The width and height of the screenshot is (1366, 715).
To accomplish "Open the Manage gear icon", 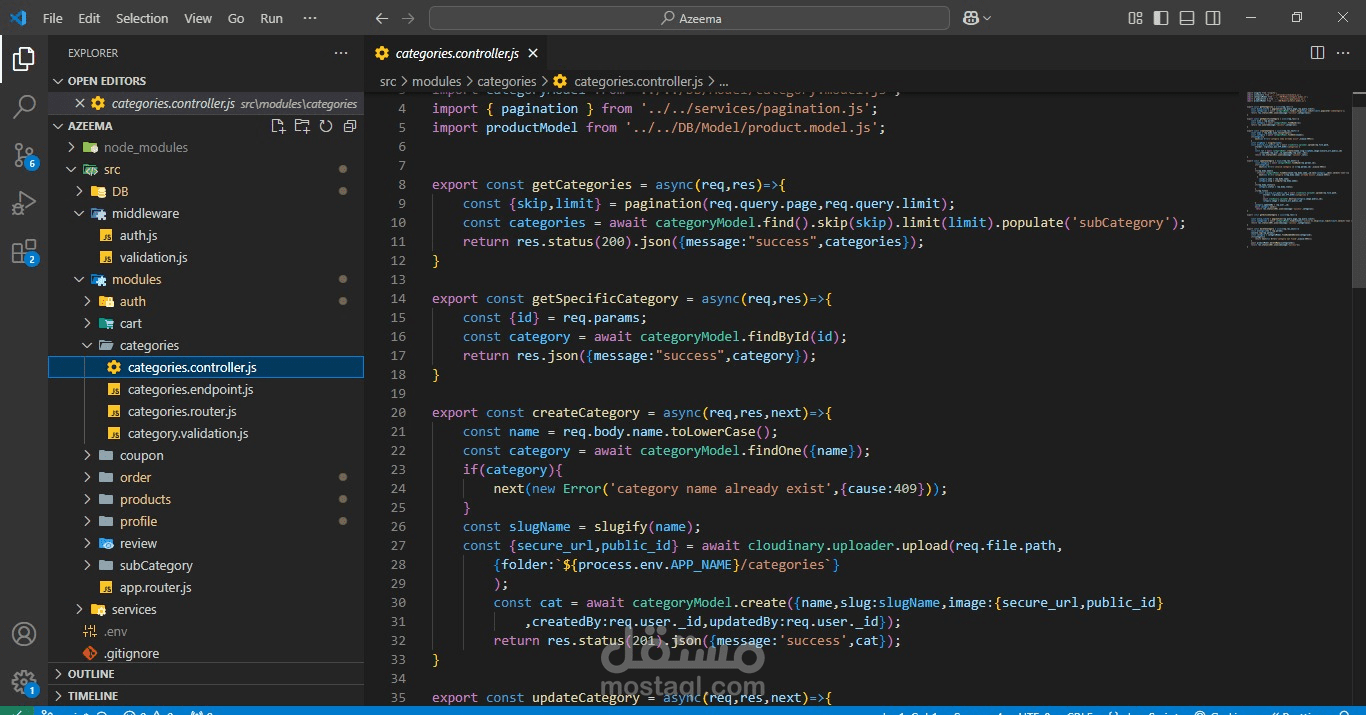I will 24,682.
